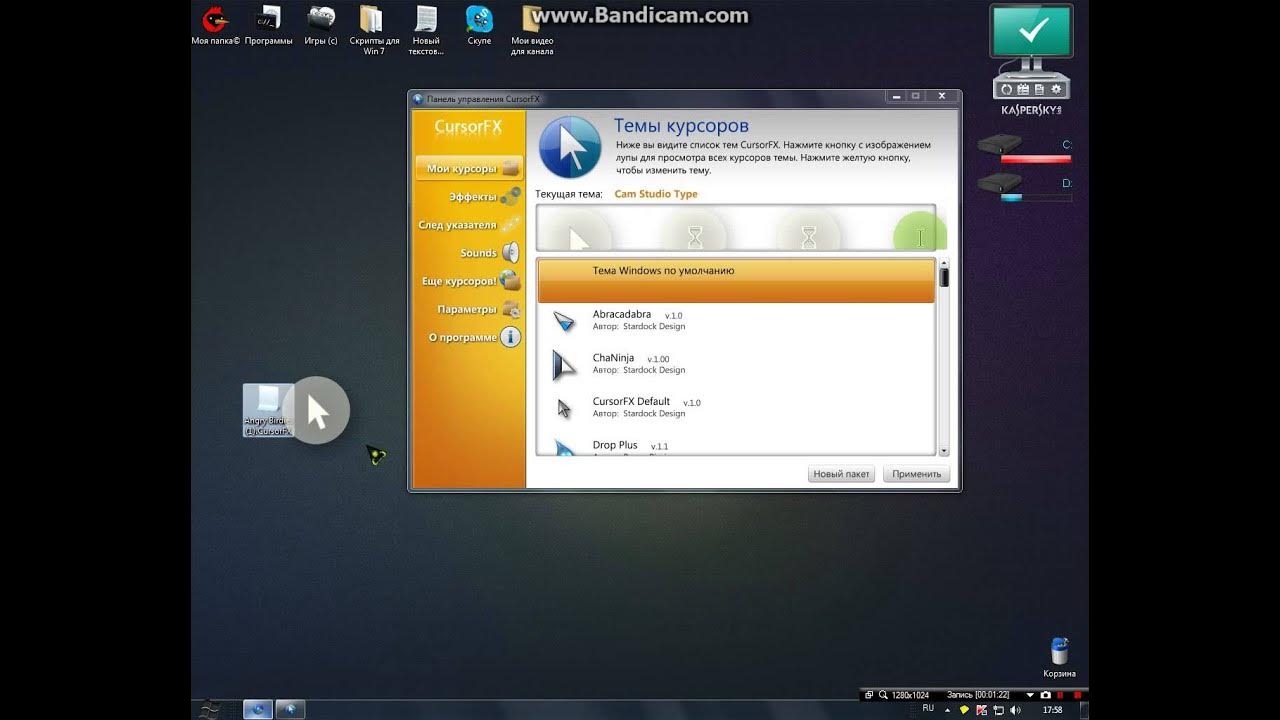Click the Kaspersky tray icon

(981, 709)
